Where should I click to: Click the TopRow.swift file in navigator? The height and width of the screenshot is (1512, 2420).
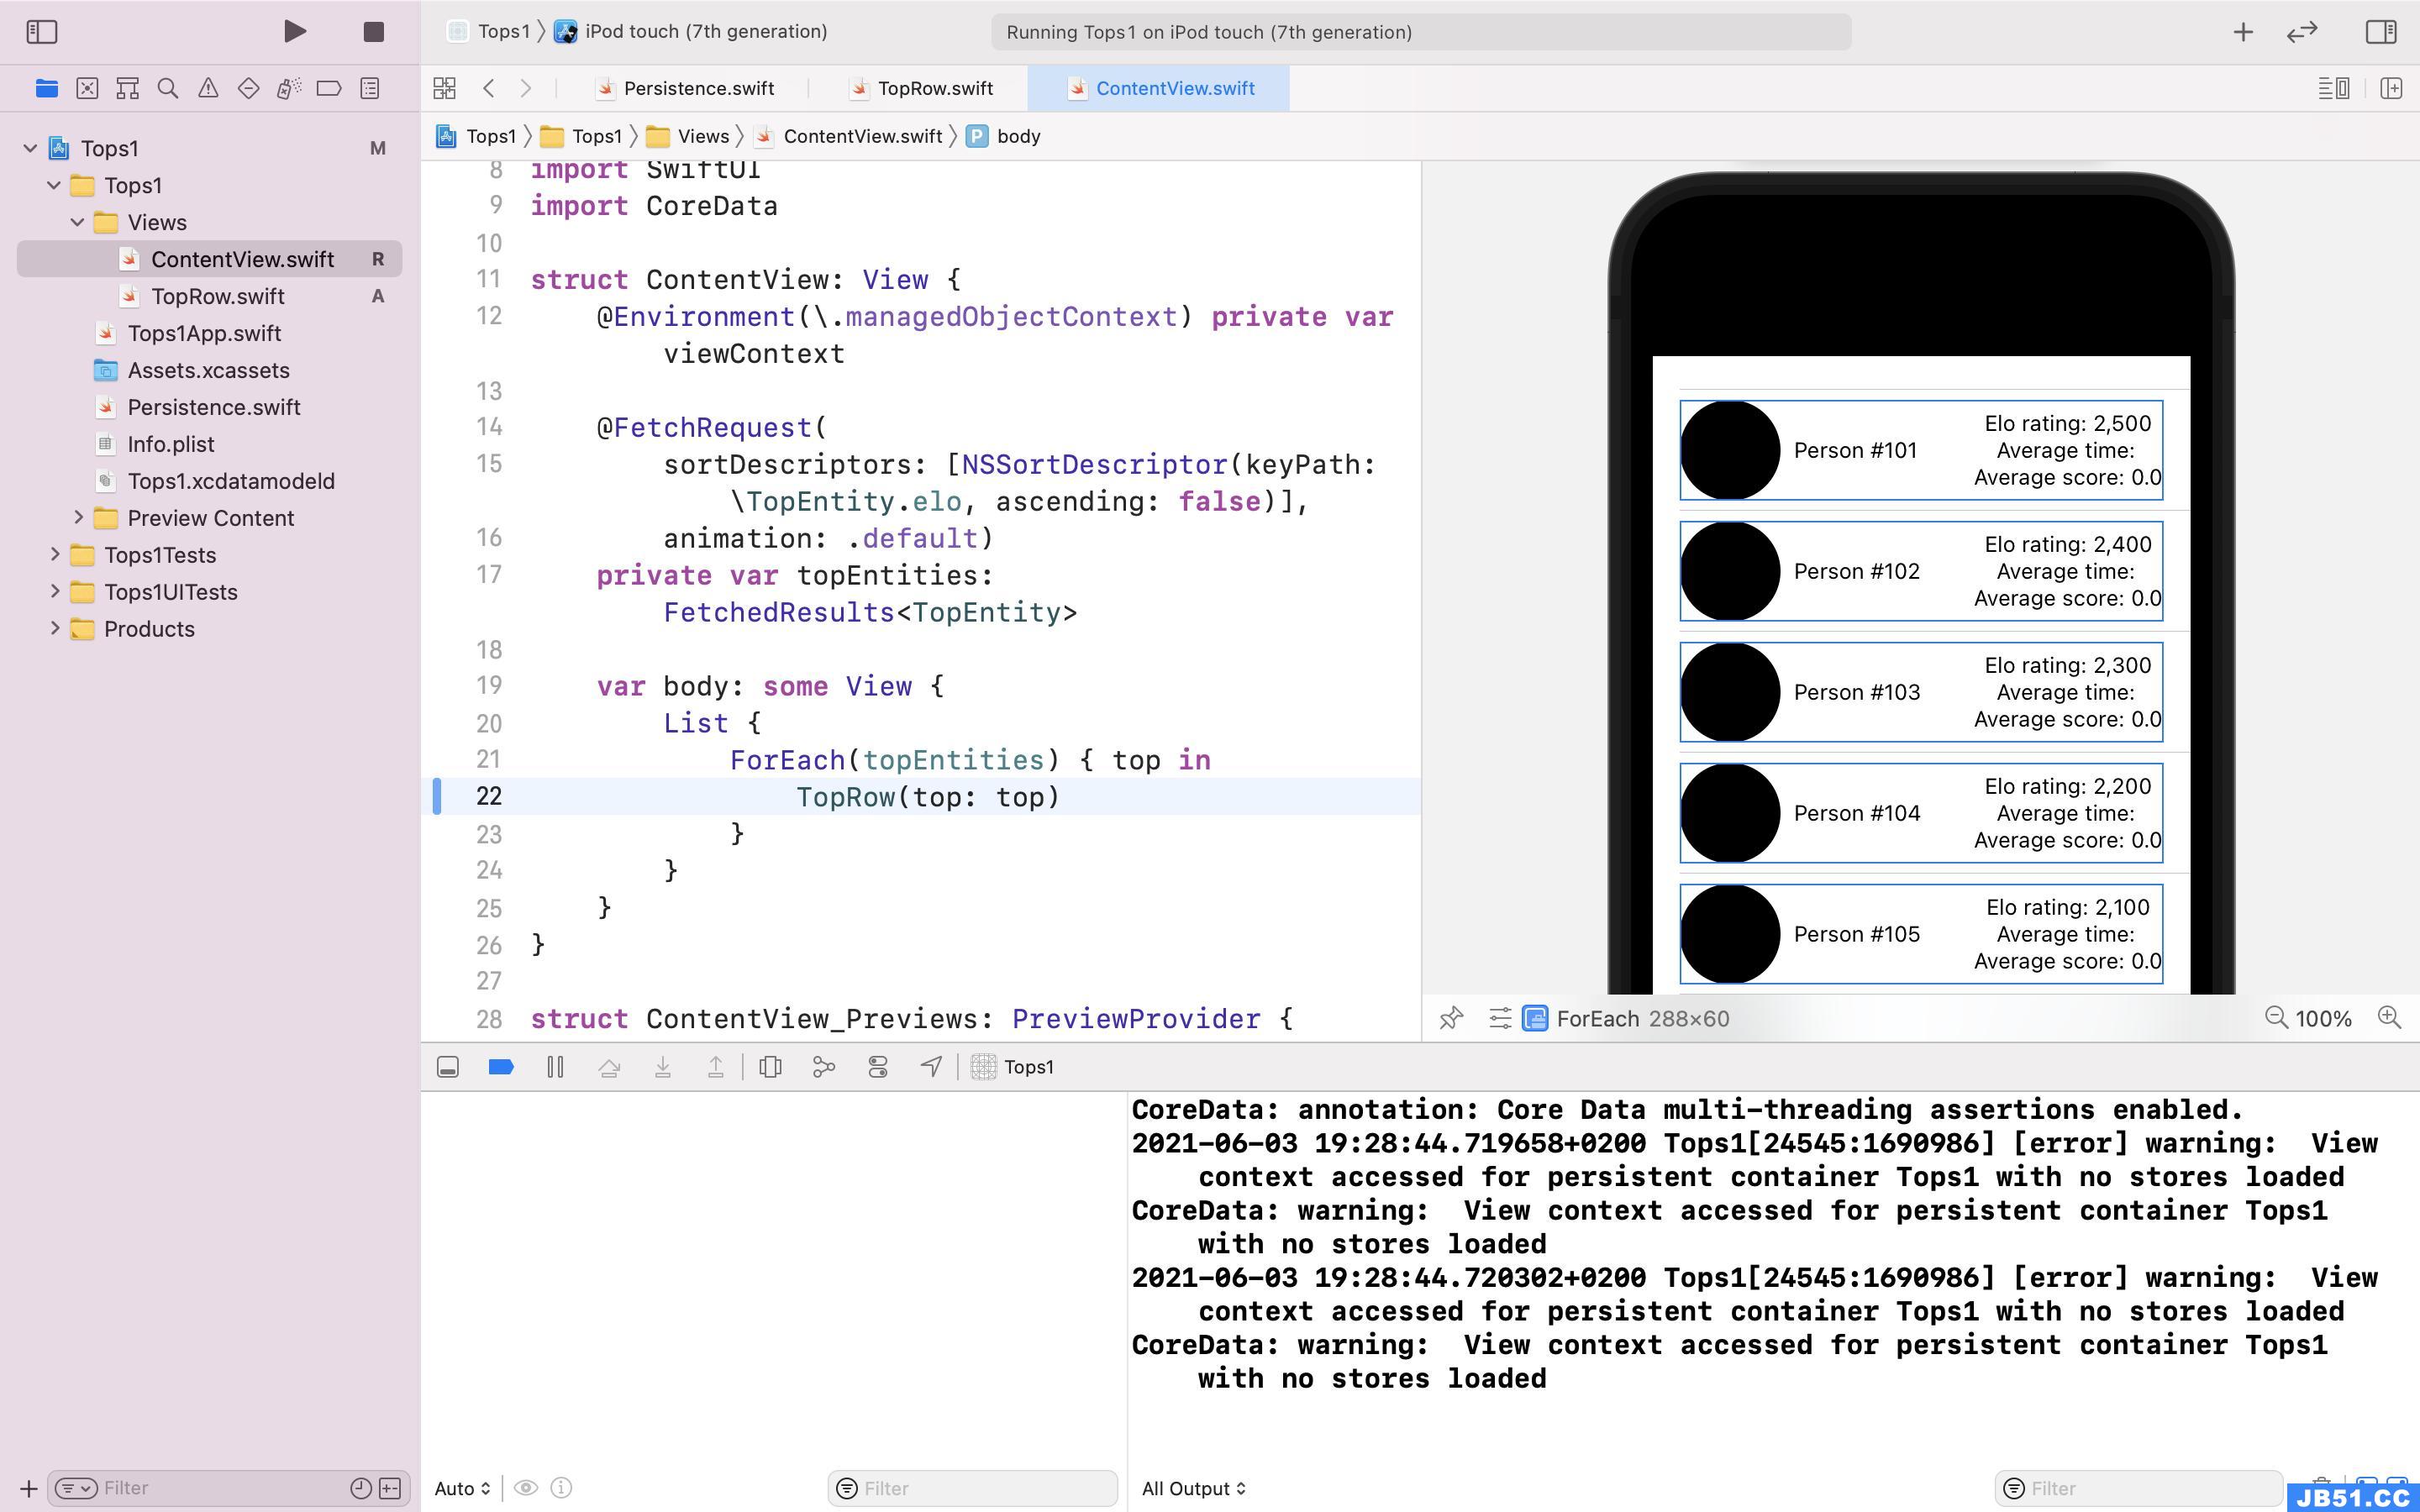click(218, 294)
